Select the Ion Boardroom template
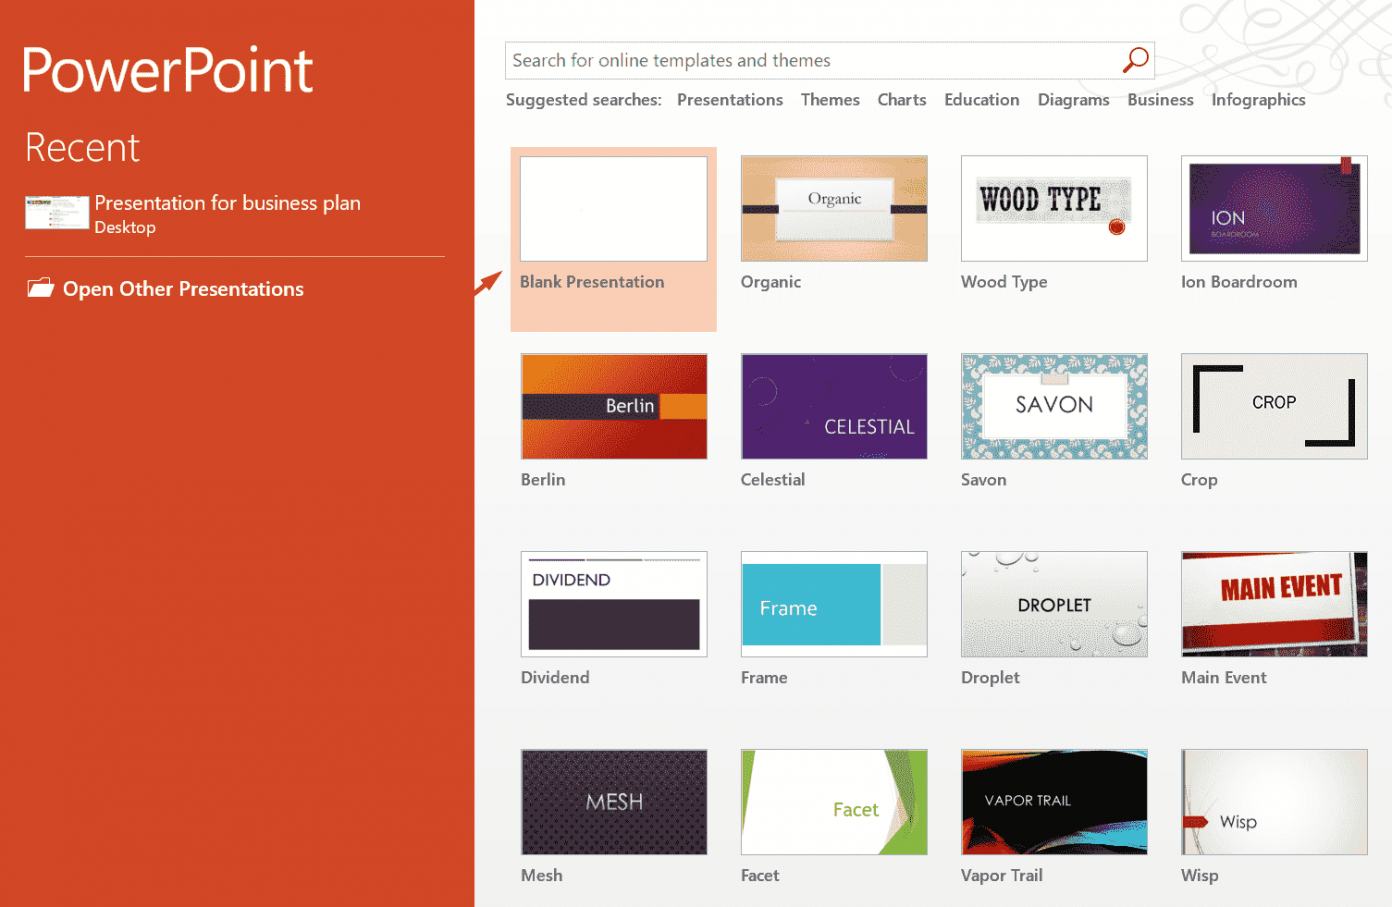 [1273, 207]
